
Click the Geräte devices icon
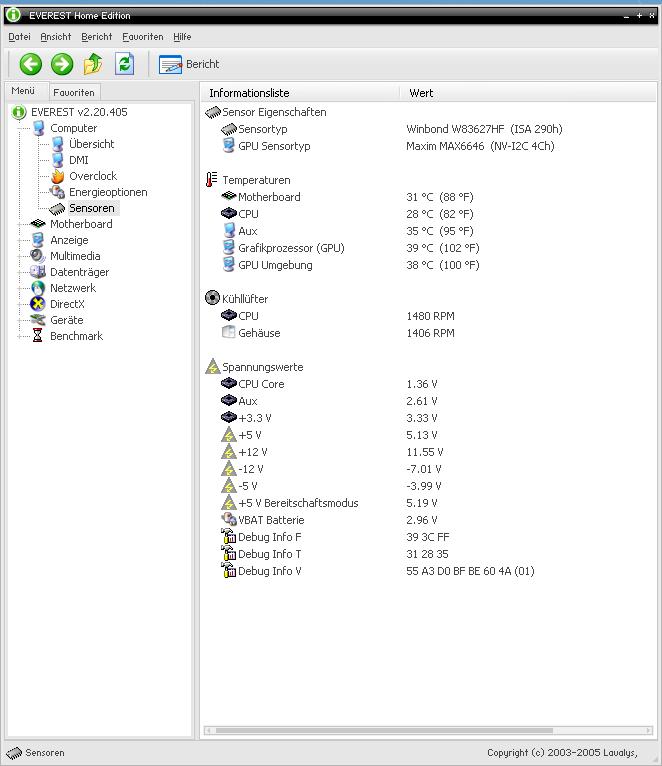click(38, 320)
